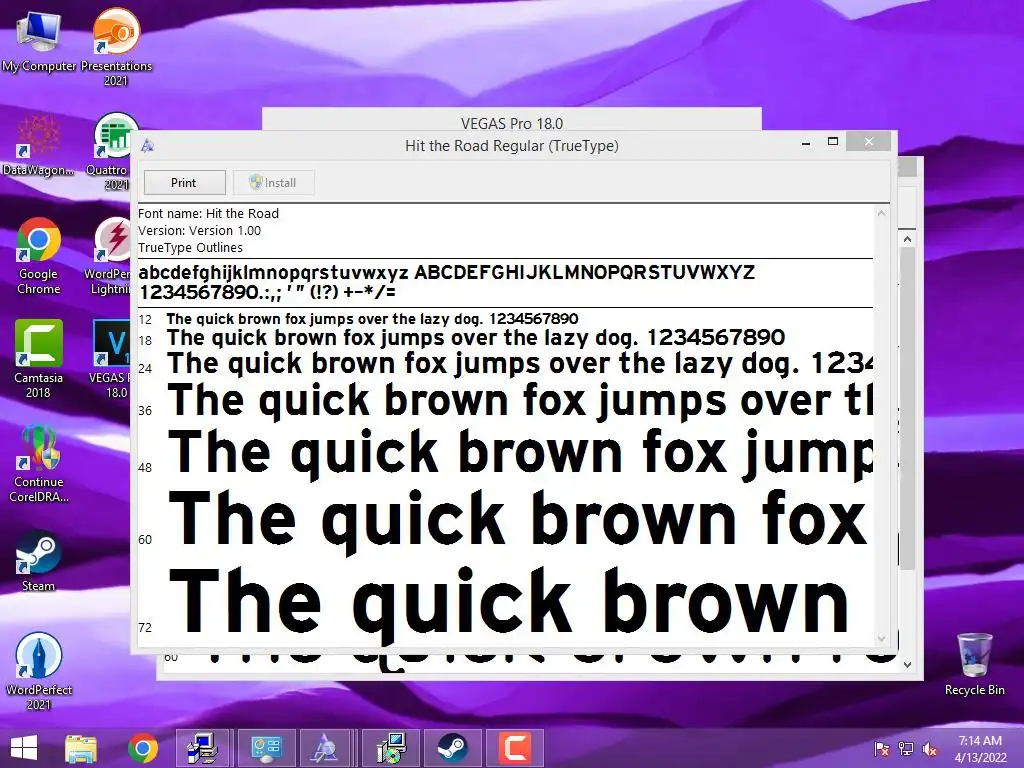Click the Install button with shield icon
Image resolution: width=1024 pixels, height=768 pixels.
[274, 183]
